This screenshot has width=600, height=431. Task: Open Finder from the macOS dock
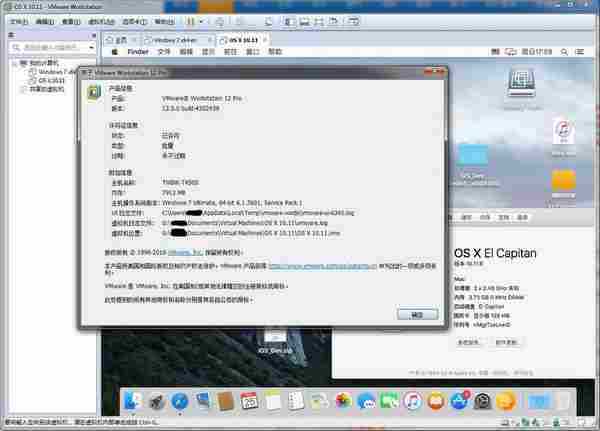(131, 402)
